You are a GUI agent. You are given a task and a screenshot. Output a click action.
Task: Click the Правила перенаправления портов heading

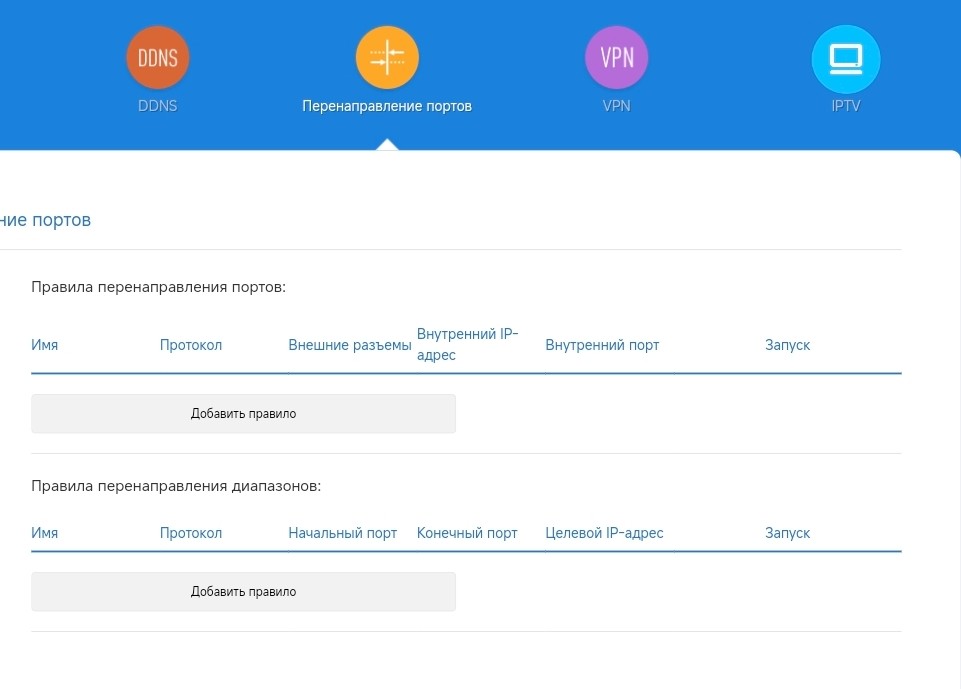point(159,287)
